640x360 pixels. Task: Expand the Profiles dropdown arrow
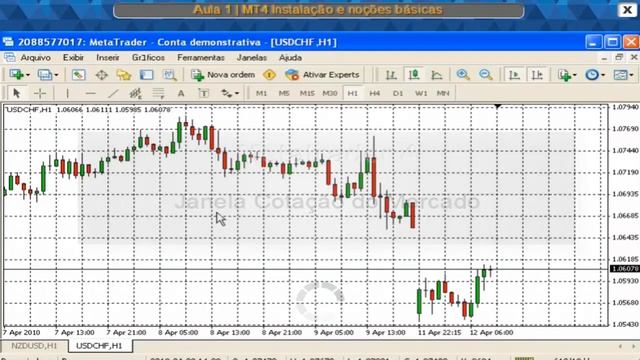(56, 75)
